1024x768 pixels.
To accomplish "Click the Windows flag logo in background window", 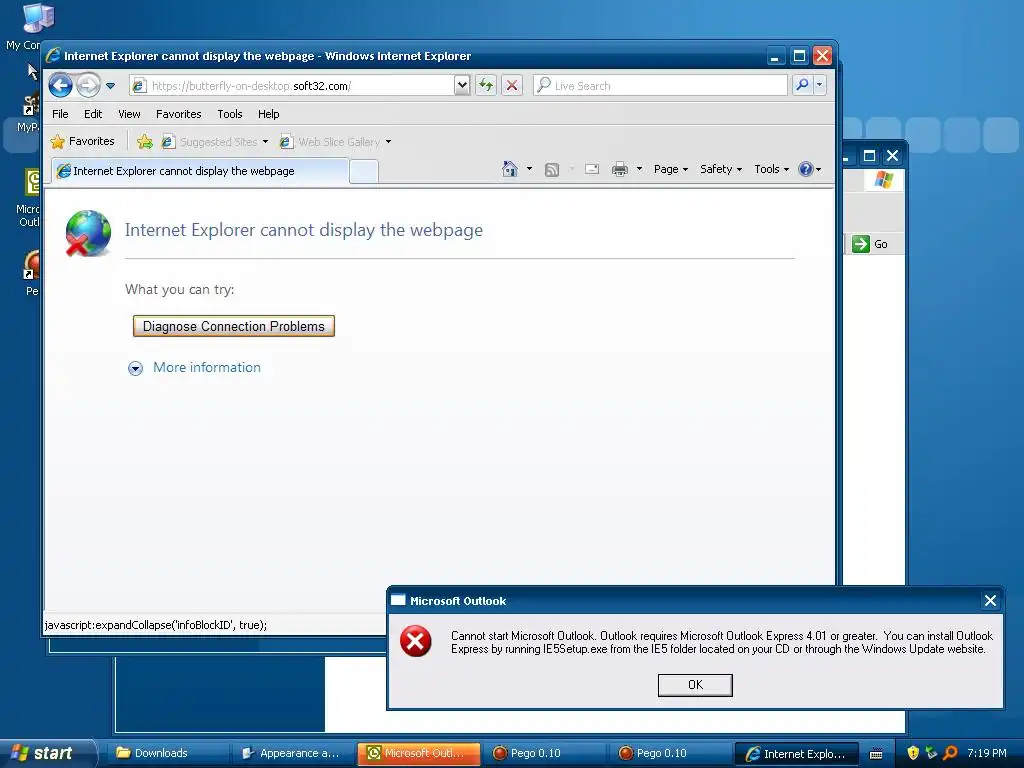I will (884, 180).
